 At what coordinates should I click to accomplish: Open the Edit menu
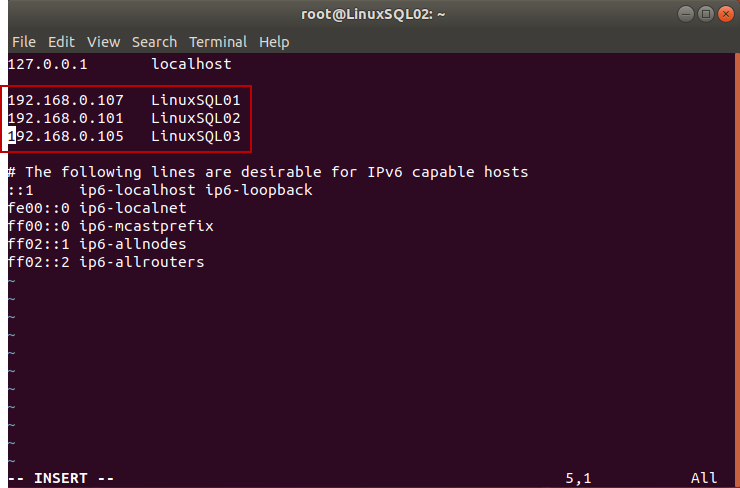[x=61, y=42]
